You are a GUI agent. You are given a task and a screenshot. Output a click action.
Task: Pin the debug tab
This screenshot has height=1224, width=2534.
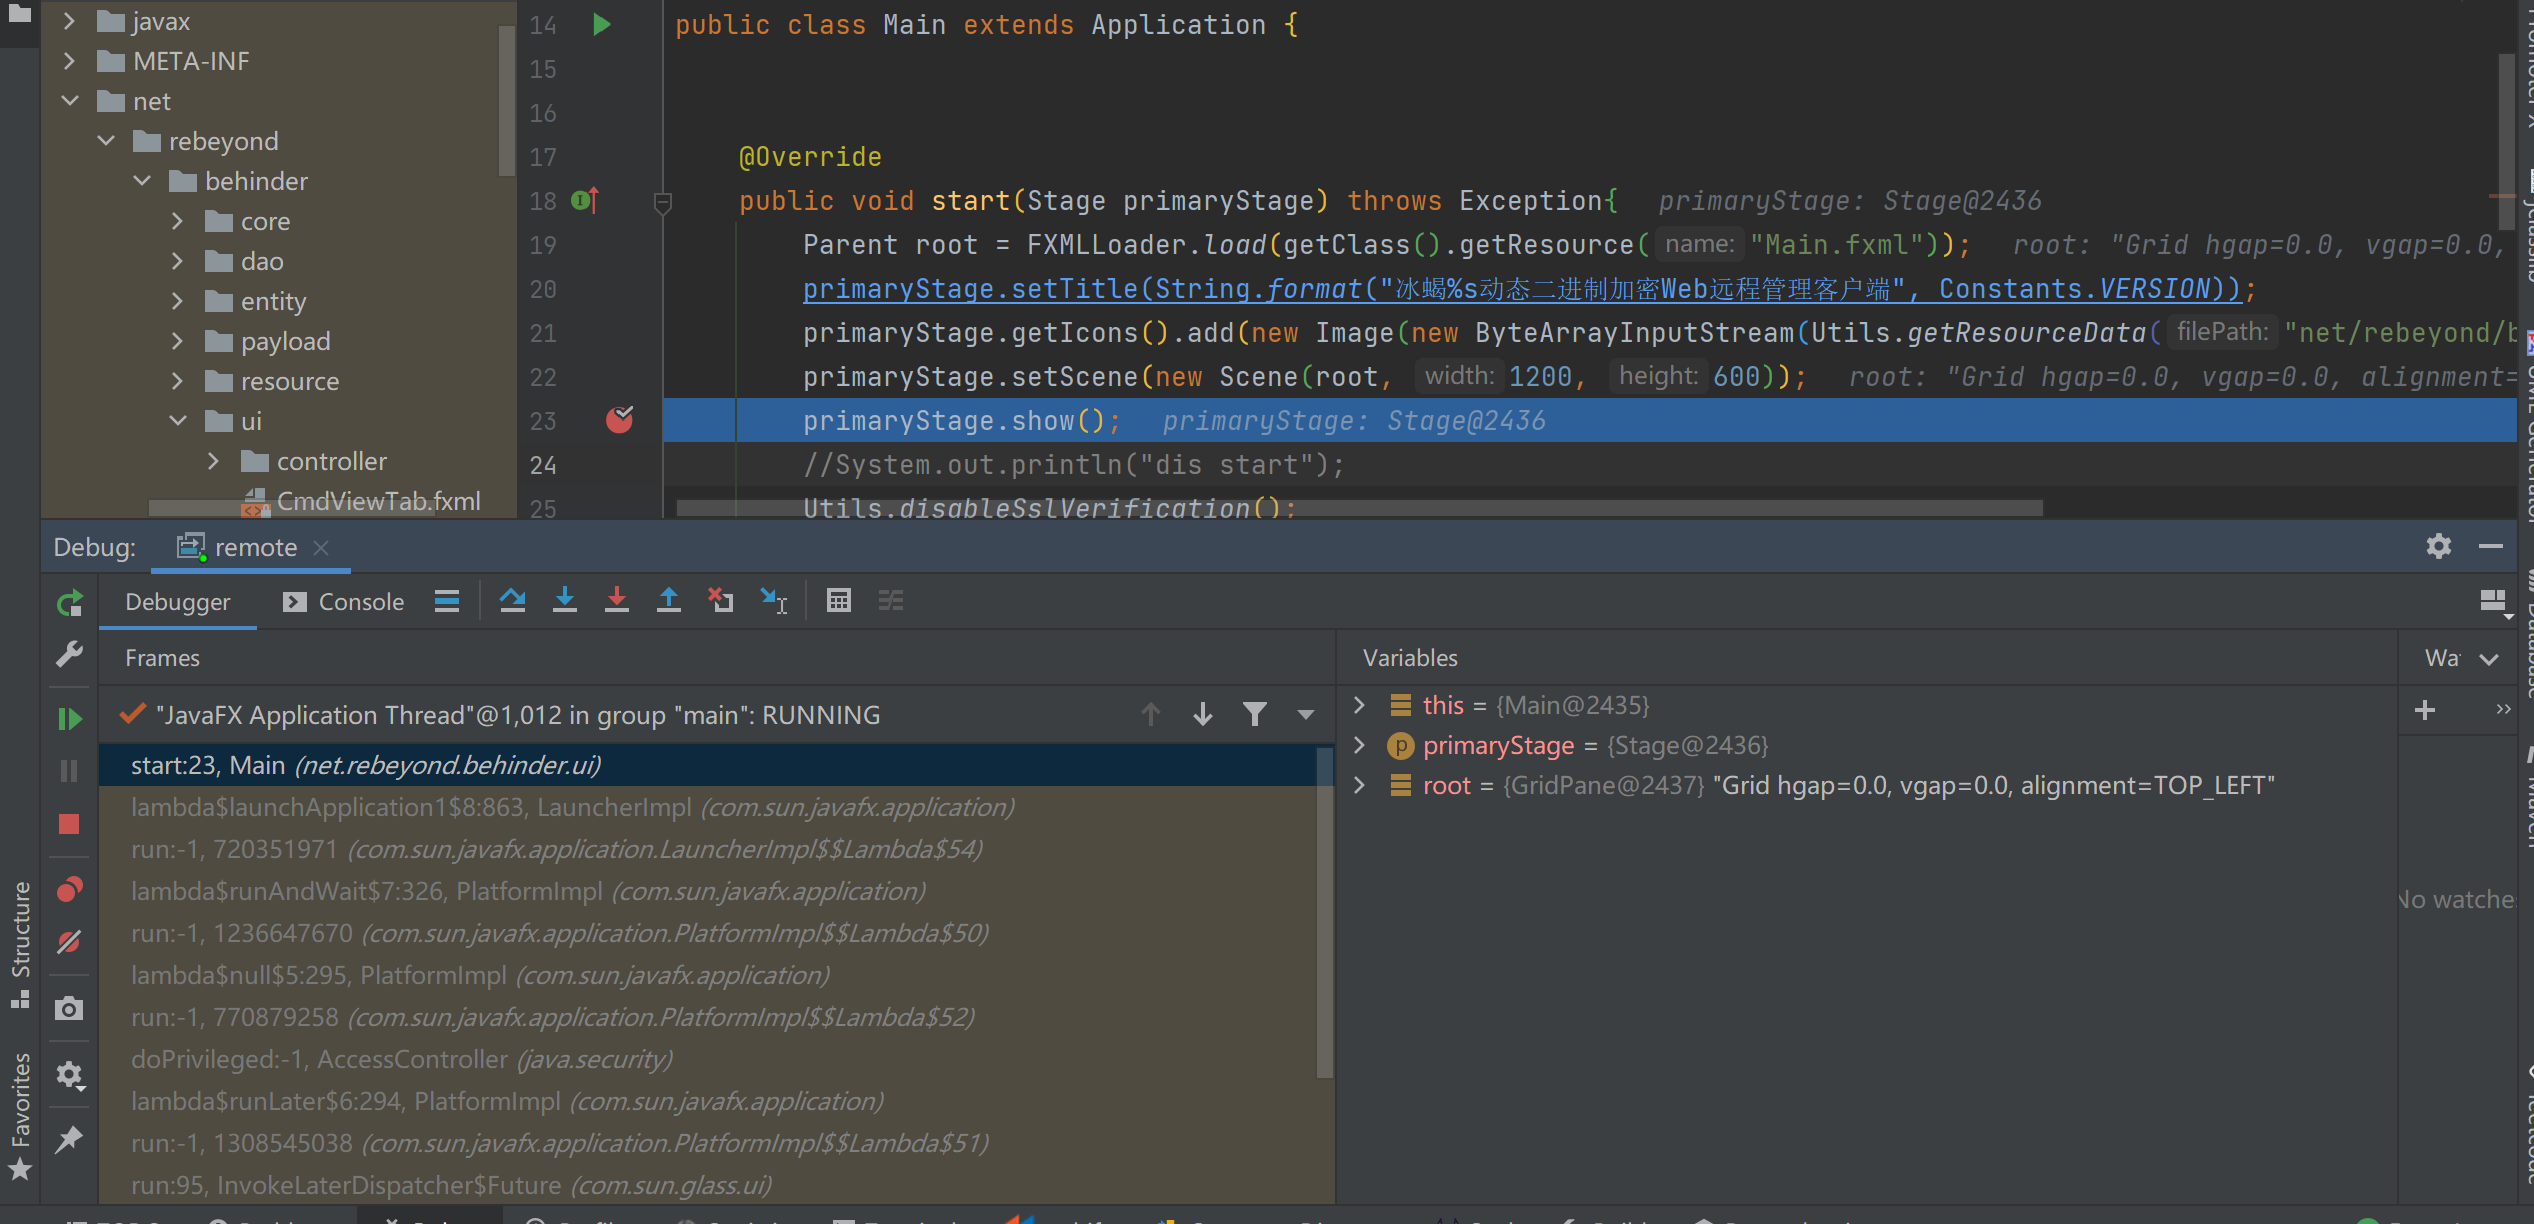tap(69, 1139)
